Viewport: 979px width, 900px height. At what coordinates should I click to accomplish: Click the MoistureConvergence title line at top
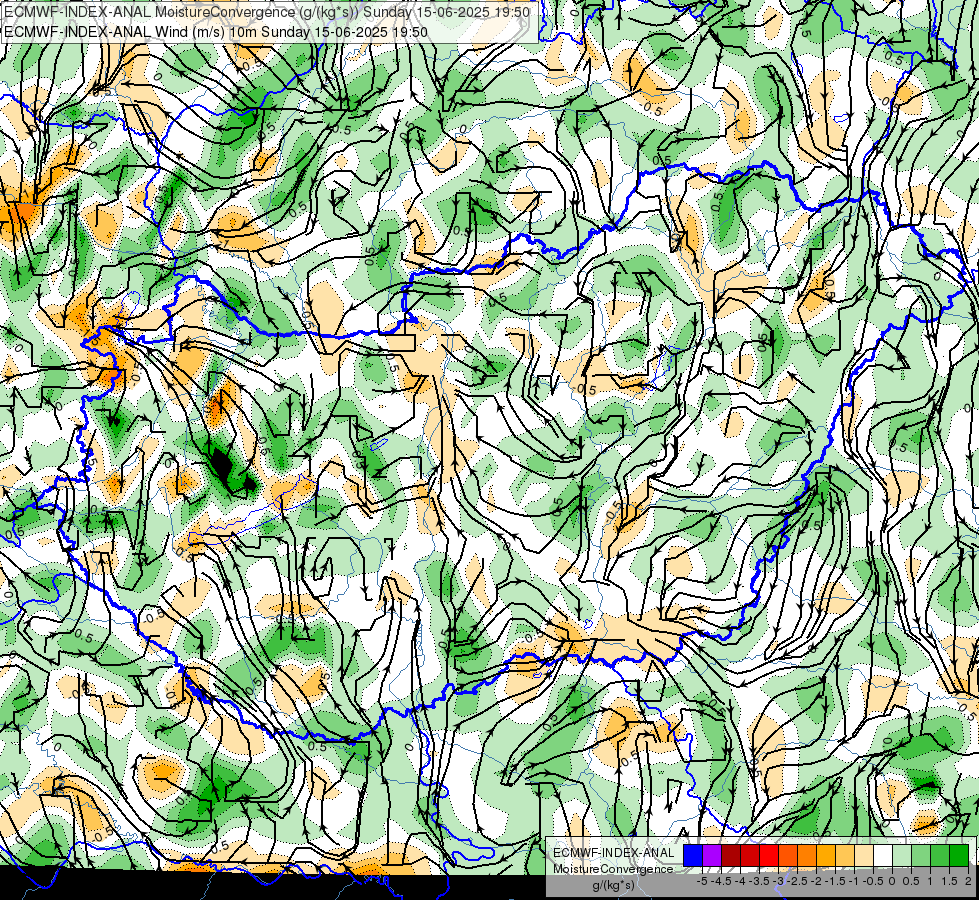[x=267, y=12]
